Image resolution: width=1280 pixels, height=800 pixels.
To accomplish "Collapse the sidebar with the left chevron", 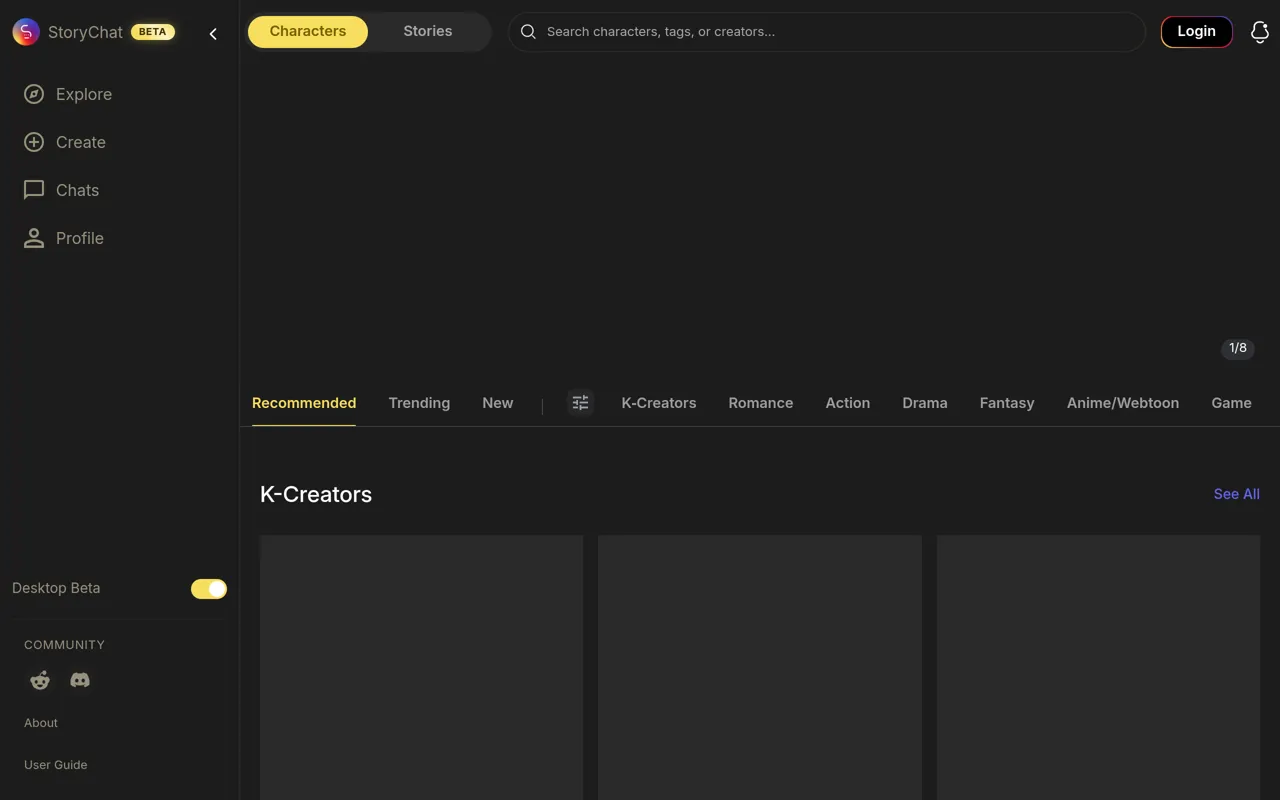I will pos(213,34).
